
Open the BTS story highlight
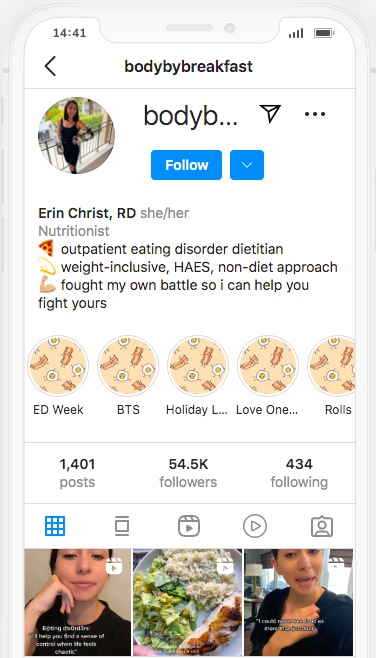(x=128, y=366)
